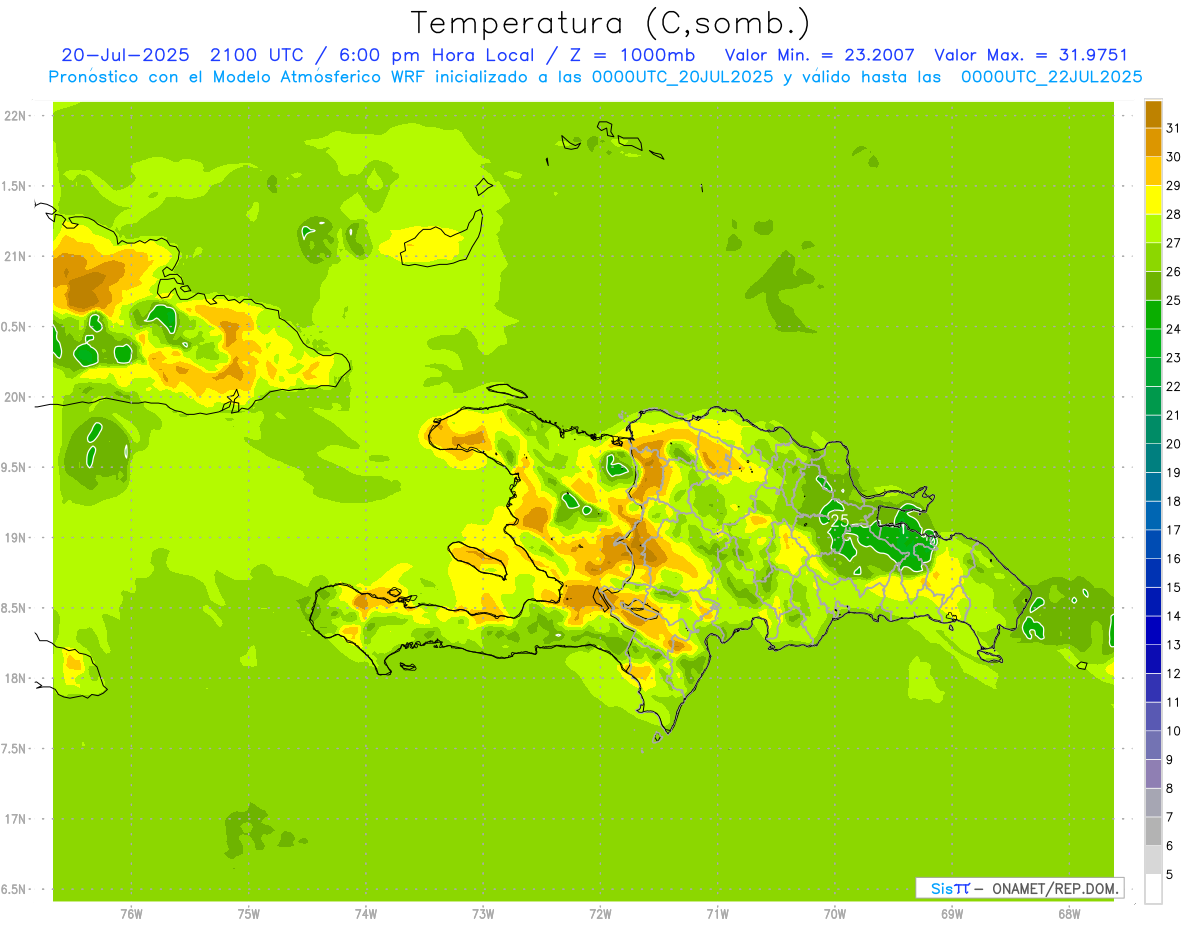Pick the yellow legend swatch between 28 and 29

pos(1153,200)
